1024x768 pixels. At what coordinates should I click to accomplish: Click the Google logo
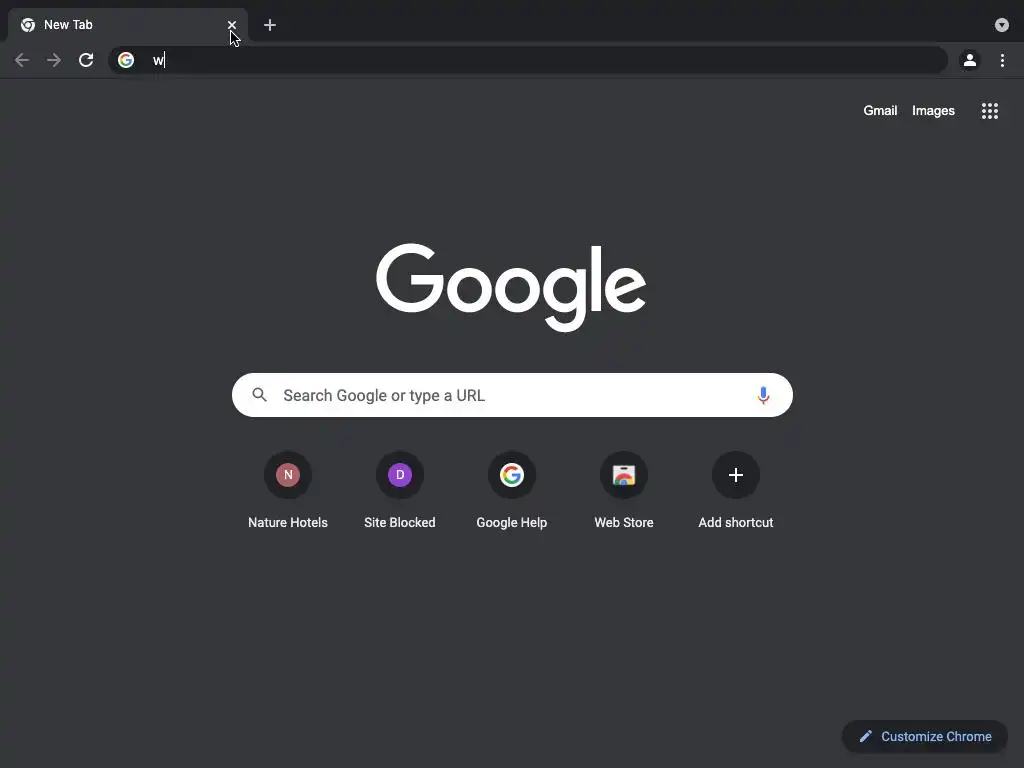click(511, 287)
